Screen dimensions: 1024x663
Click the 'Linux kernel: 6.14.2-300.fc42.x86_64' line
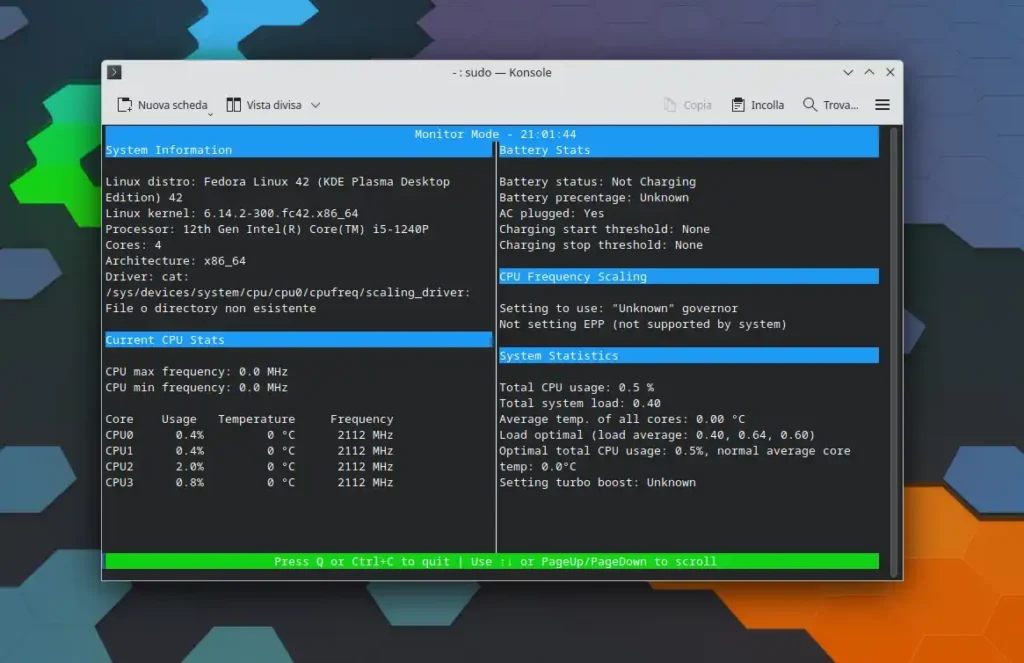(232, 213)
